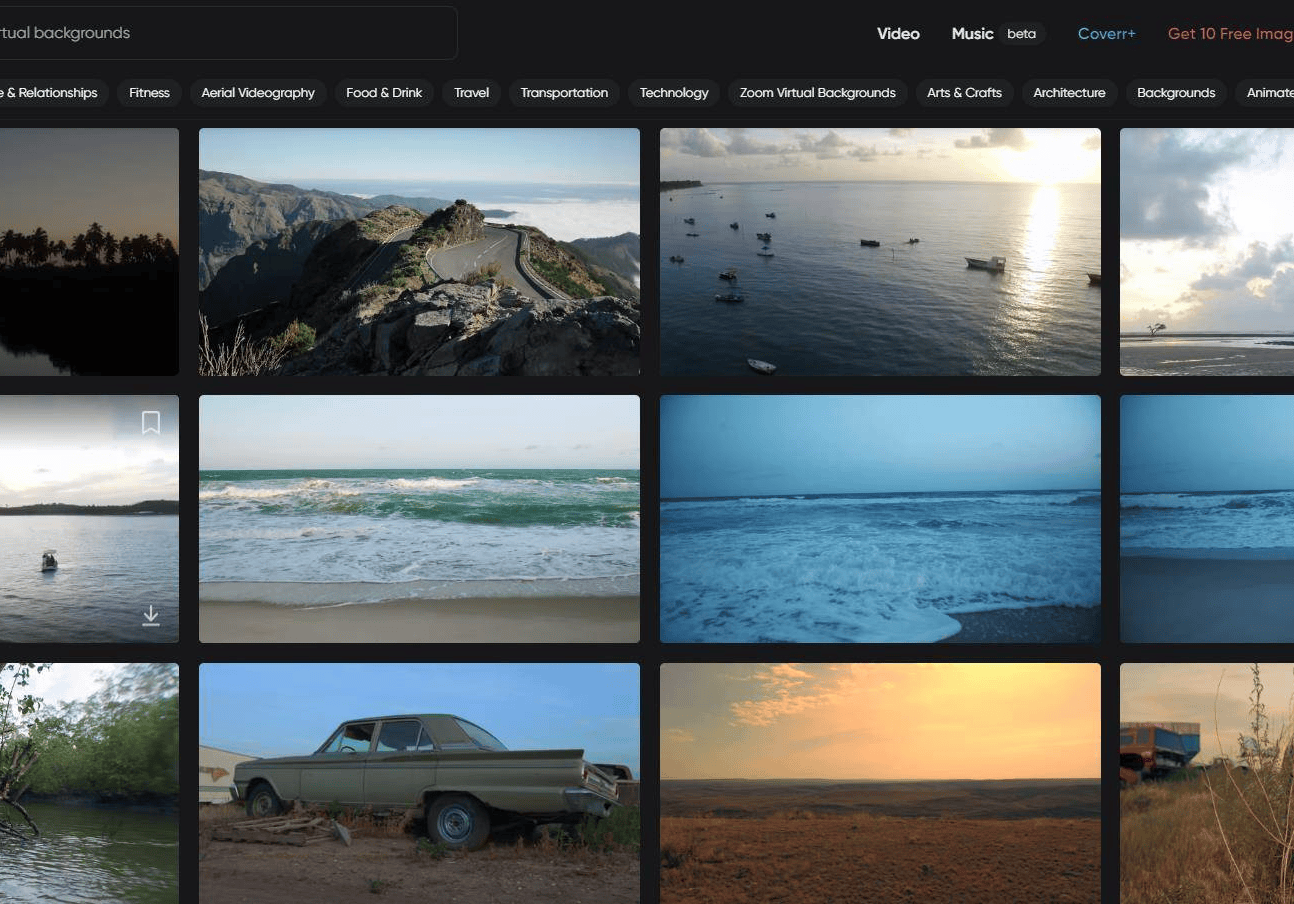Image resolution: width=1294 pixels, height=904 pixels.
Task: Open the Music beta section
Action: point(998,34)
